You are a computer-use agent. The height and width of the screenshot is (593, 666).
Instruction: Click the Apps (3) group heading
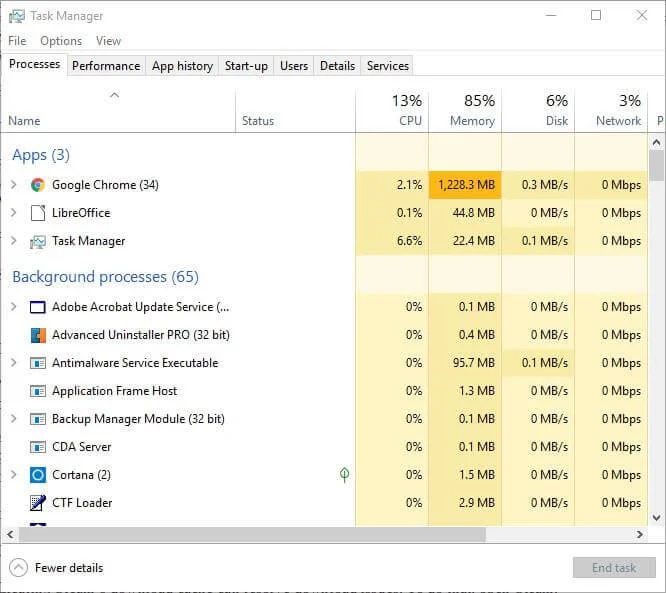click(x=41, y=155)
